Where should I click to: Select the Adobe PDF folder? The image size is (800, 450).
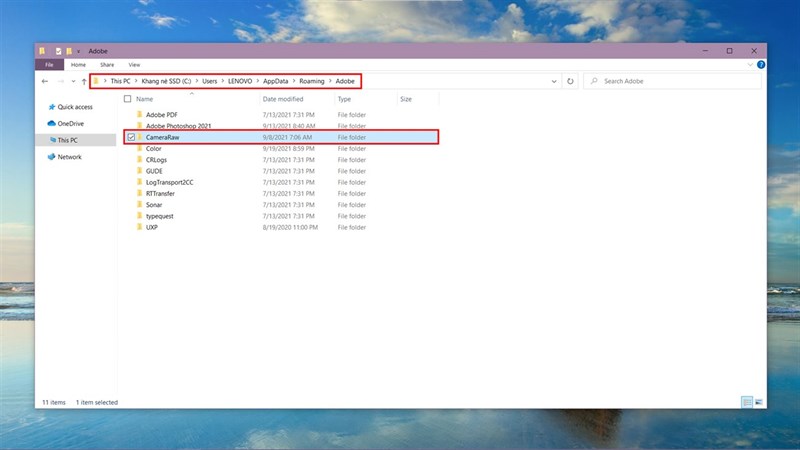(x=162, y=115)
